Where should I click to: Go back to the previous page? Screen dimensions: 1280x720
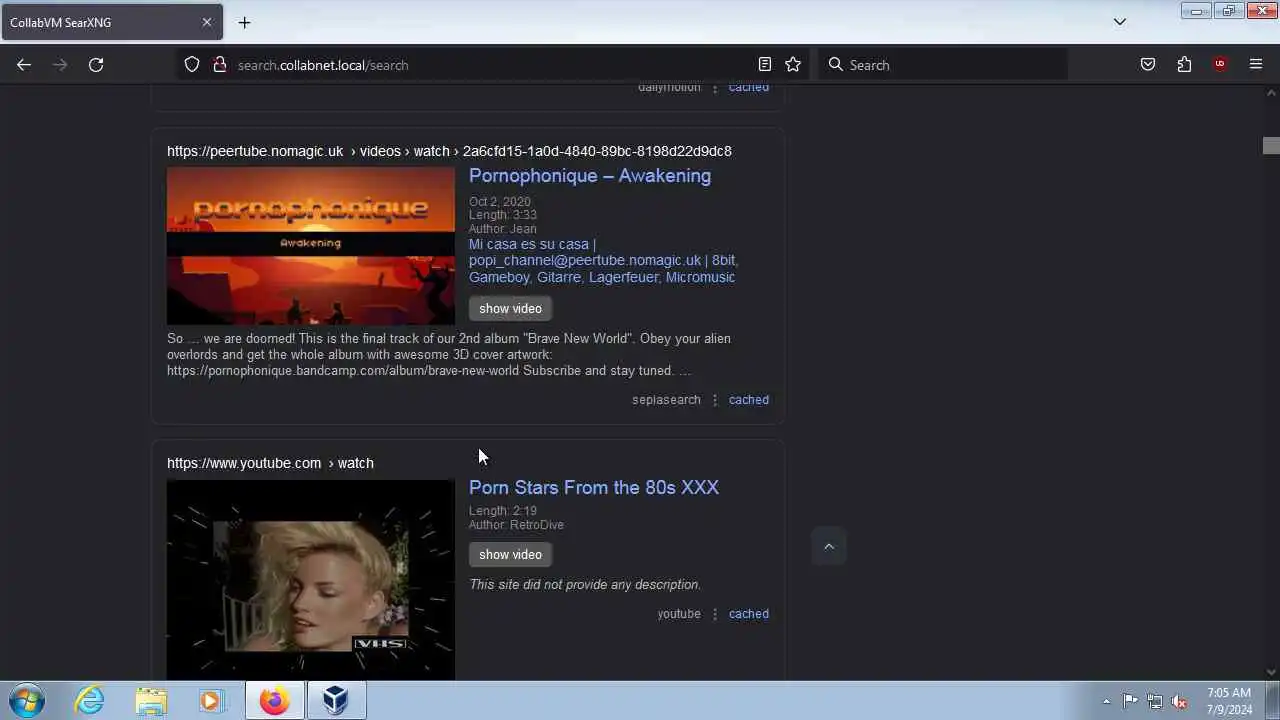(x=24, y=65)
